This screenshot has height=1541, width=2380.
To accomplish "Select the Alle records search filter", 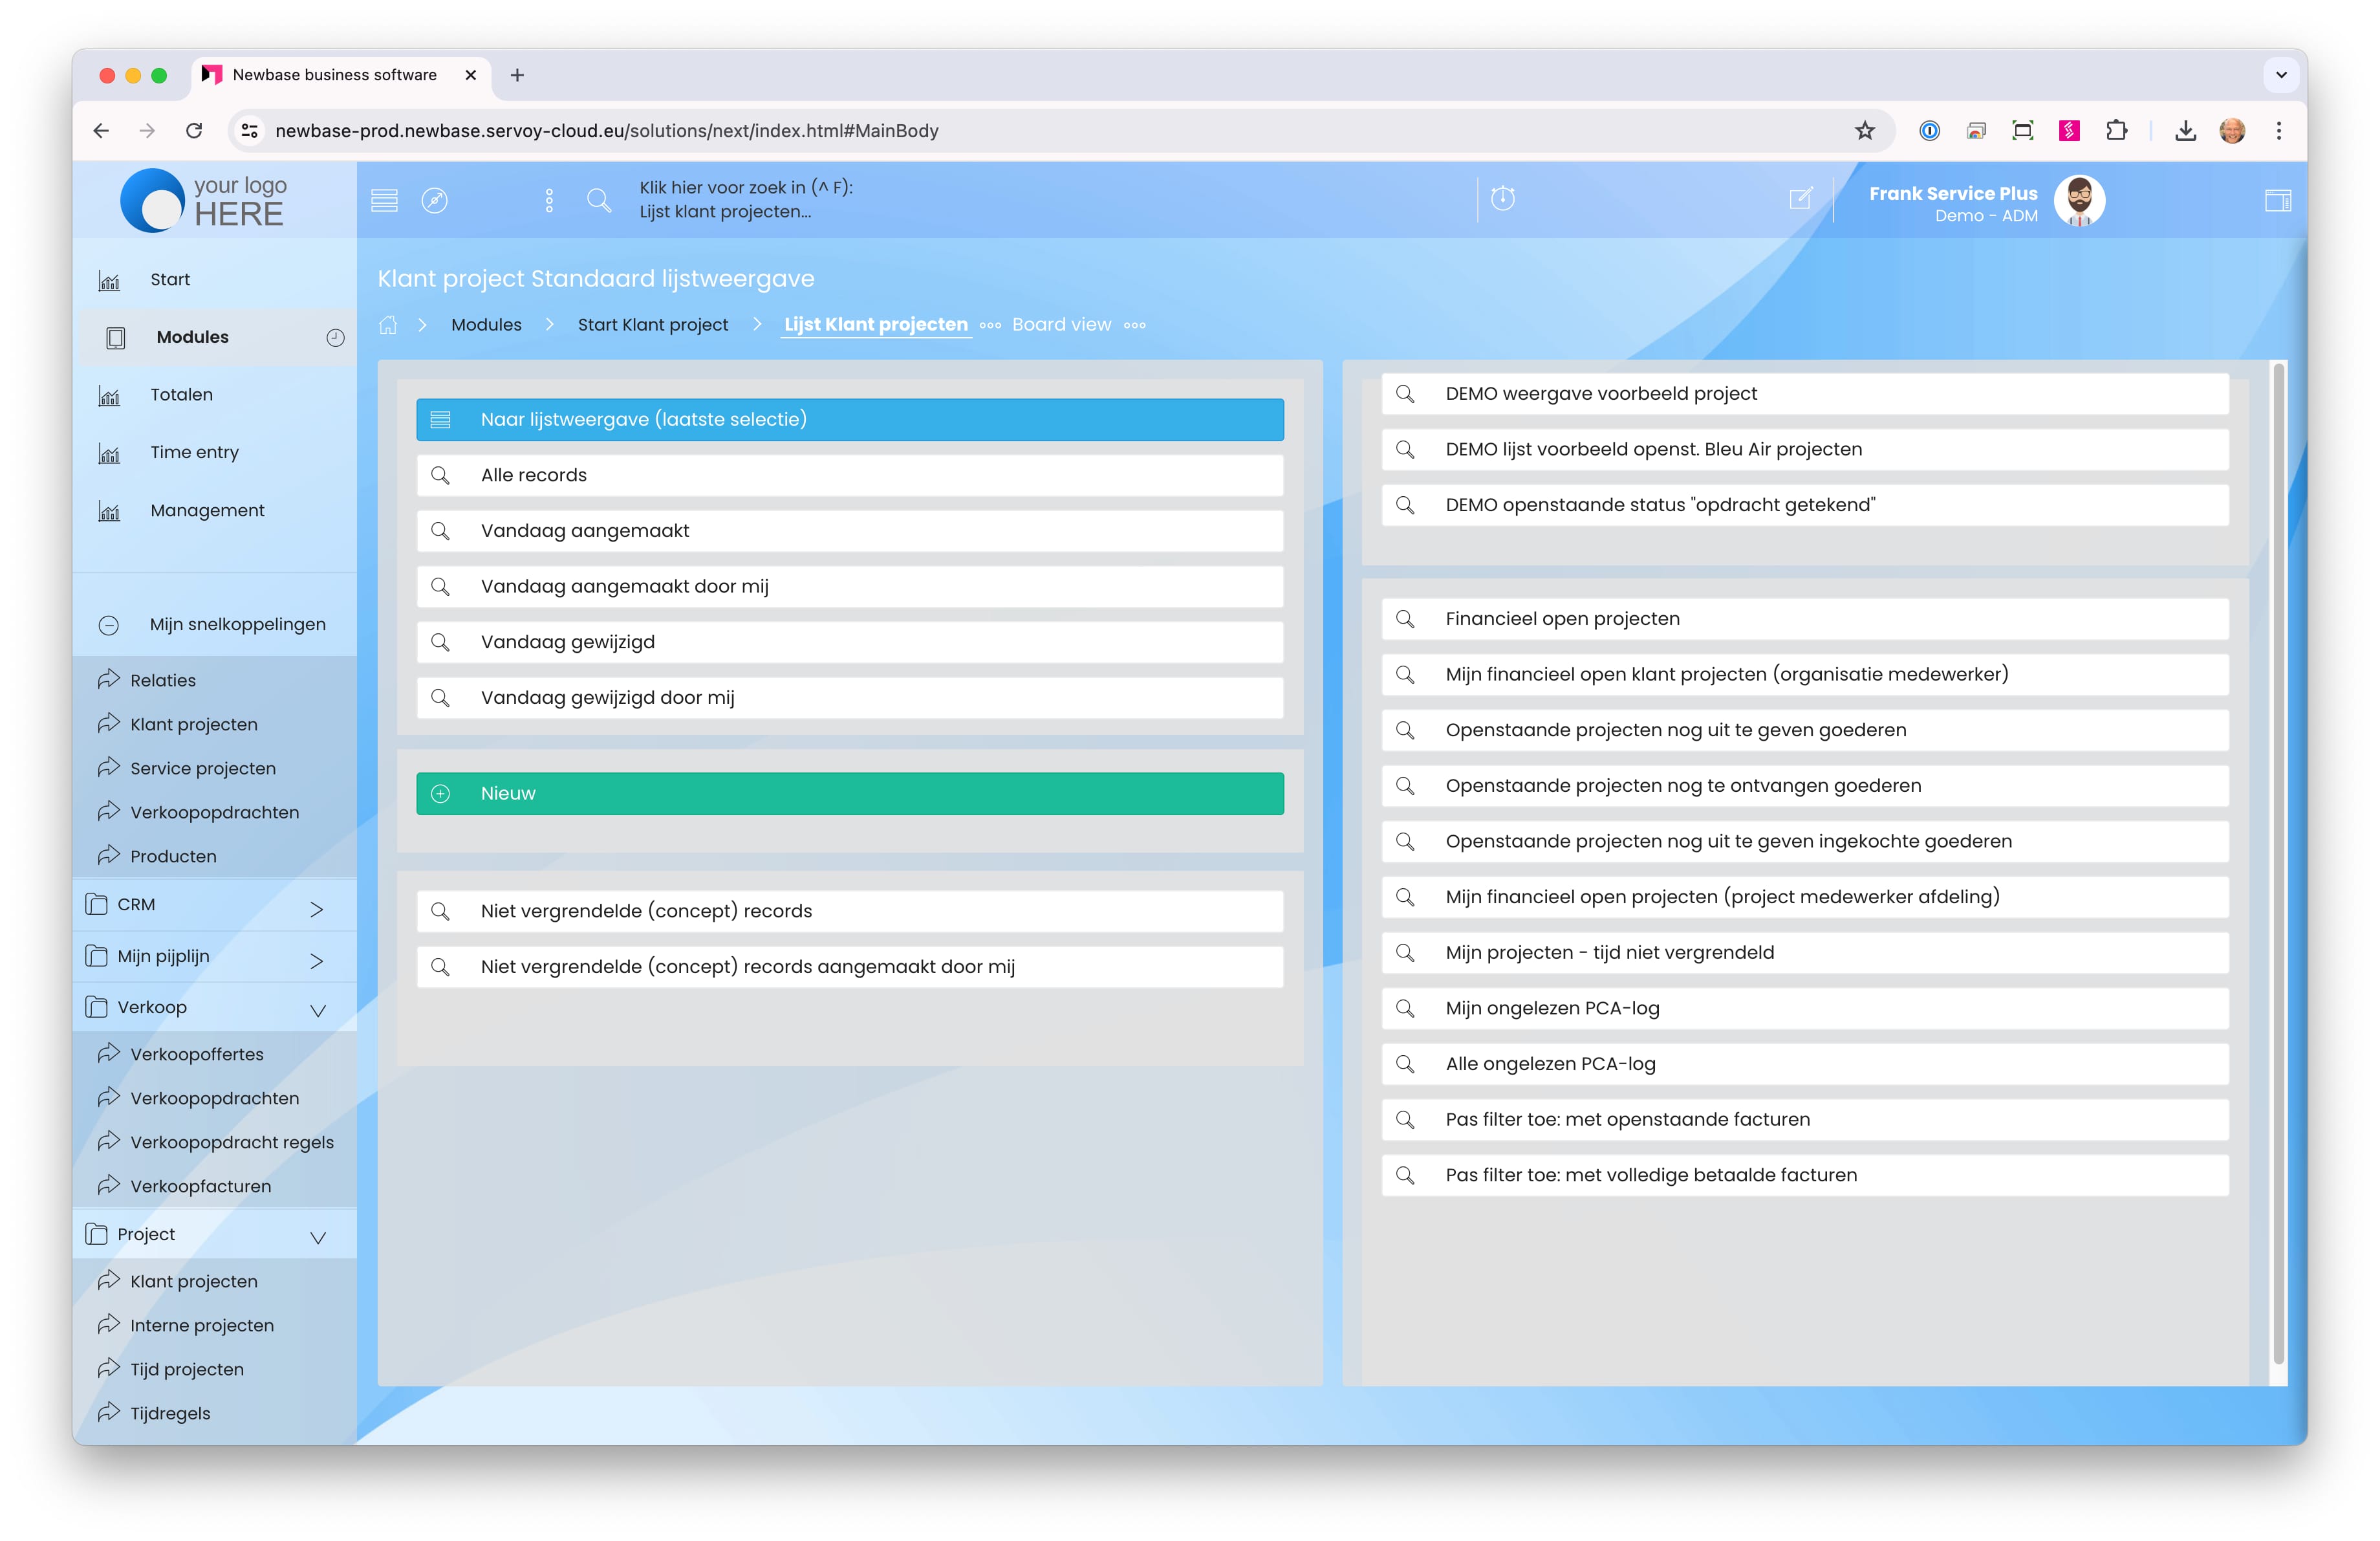I will 850,476.
